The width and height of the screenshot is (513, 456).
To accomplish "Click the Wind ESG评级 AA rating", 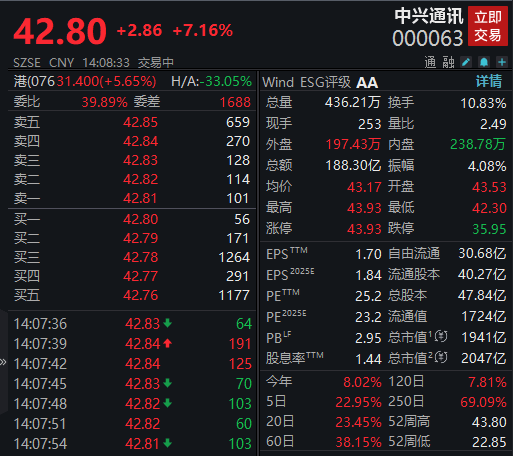I will tap(367, 82).
